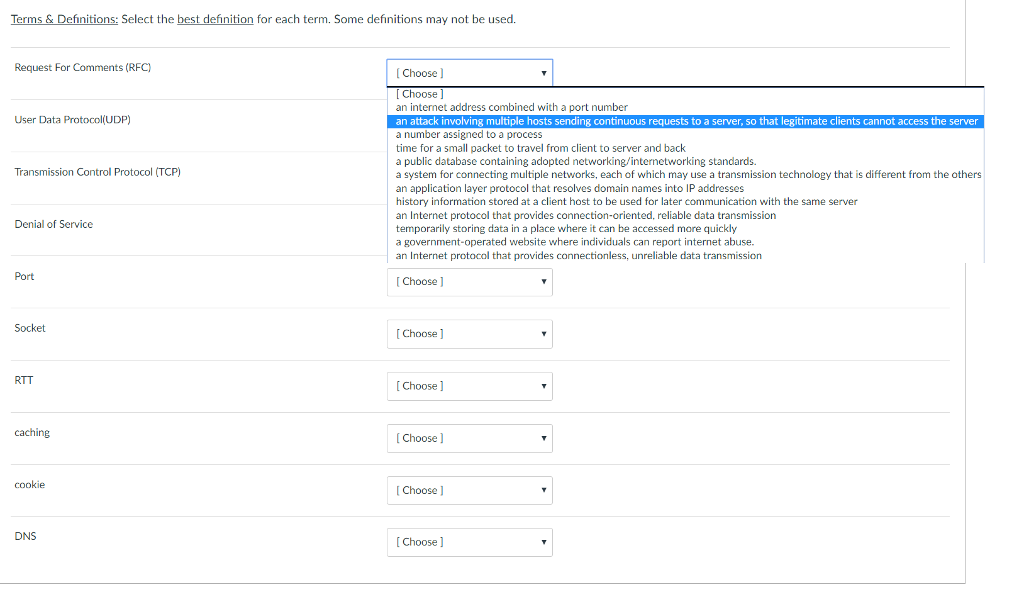Open the caching definition dropdown
Image resolution: width=1024 pixels, height=599 pixels.
470,438
